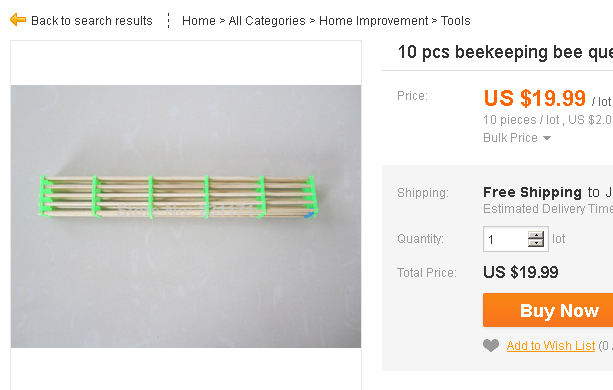
Task: Click the vertical dotted breadcrumb separator
Action: tap(168, 20)
